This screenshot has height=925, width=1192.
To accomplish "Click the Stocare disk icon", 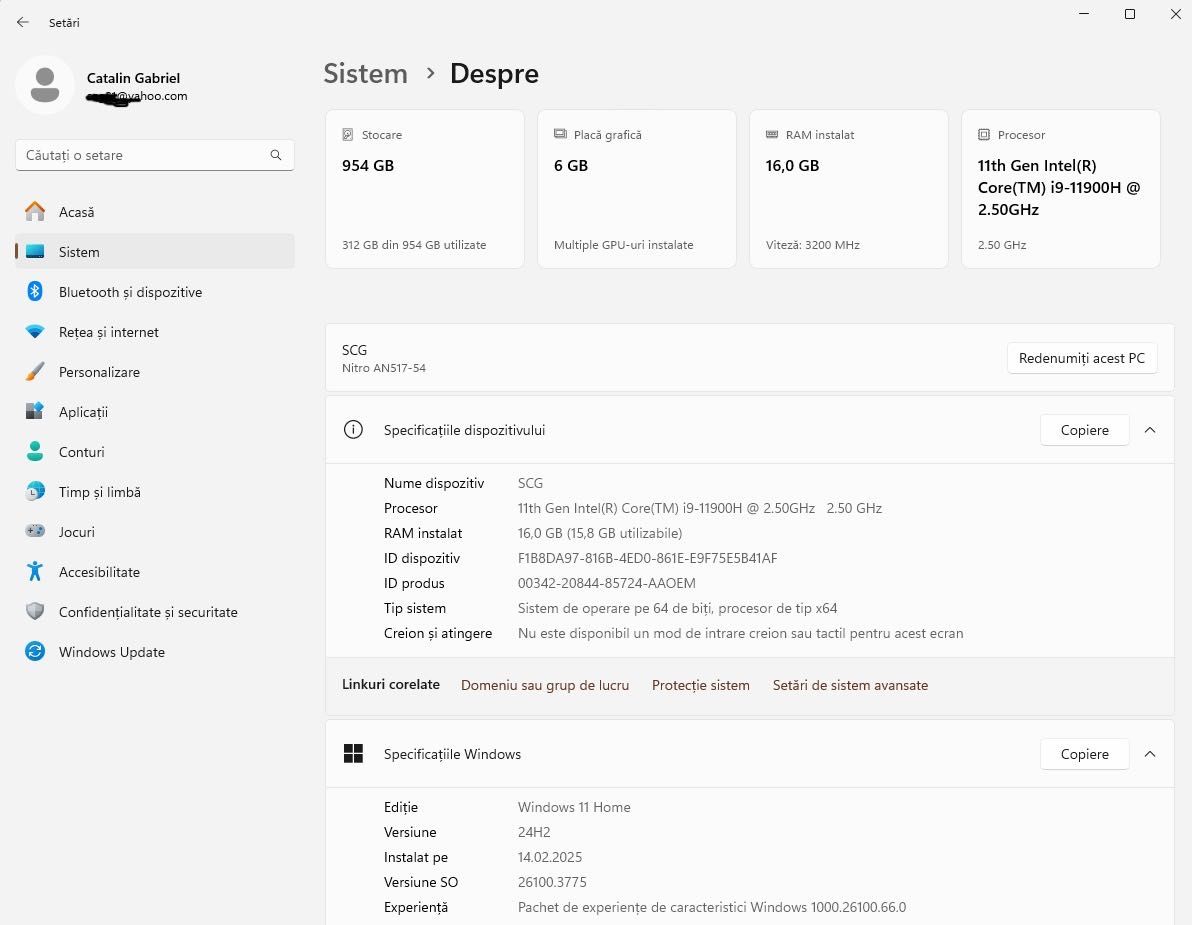I will click(348, 135).
